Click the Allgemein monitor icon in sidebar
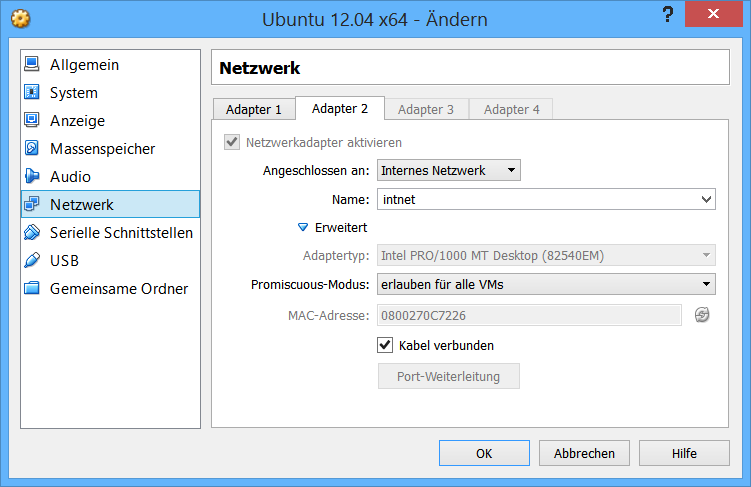Image resolution: width=751 pixels, height=487 pixels. point(32,65)
